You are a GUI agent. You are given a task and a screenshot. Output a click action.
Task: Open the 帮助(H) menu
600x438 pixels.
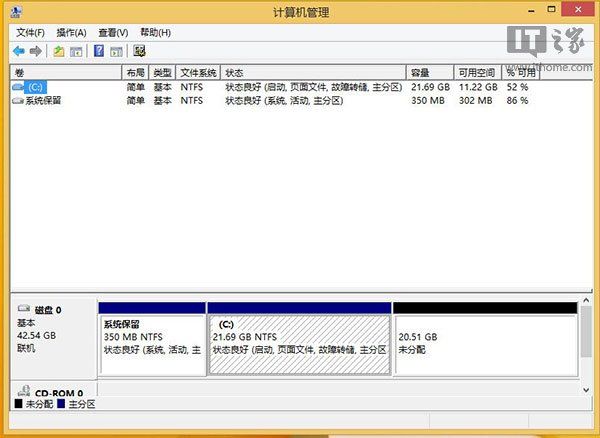coord(155,33)
